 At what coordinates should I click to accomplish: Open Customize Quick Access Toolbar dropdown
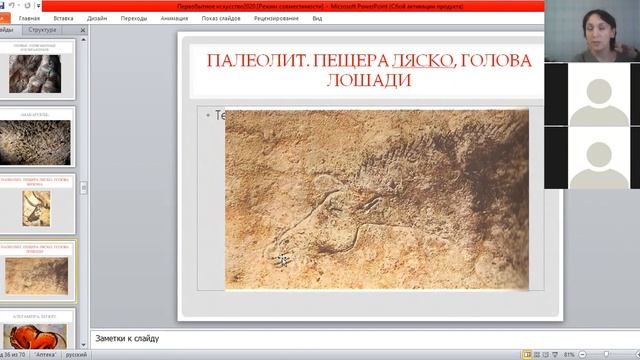[x=38, y=6]
